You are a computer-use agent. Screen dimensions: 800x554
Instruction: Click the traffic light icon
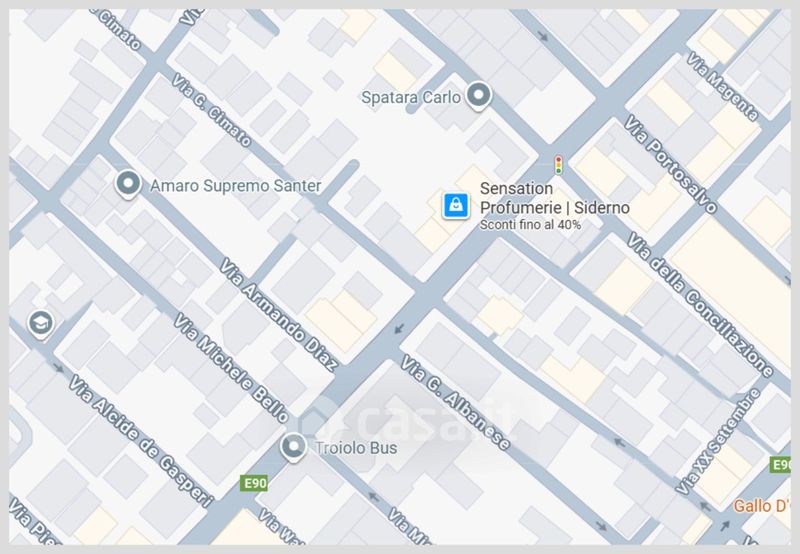coord(559,165)
